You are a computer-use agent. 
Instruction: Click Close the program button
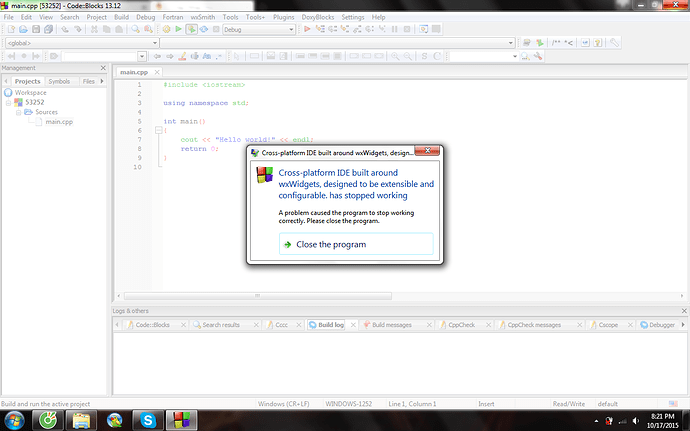coord(356,244)
